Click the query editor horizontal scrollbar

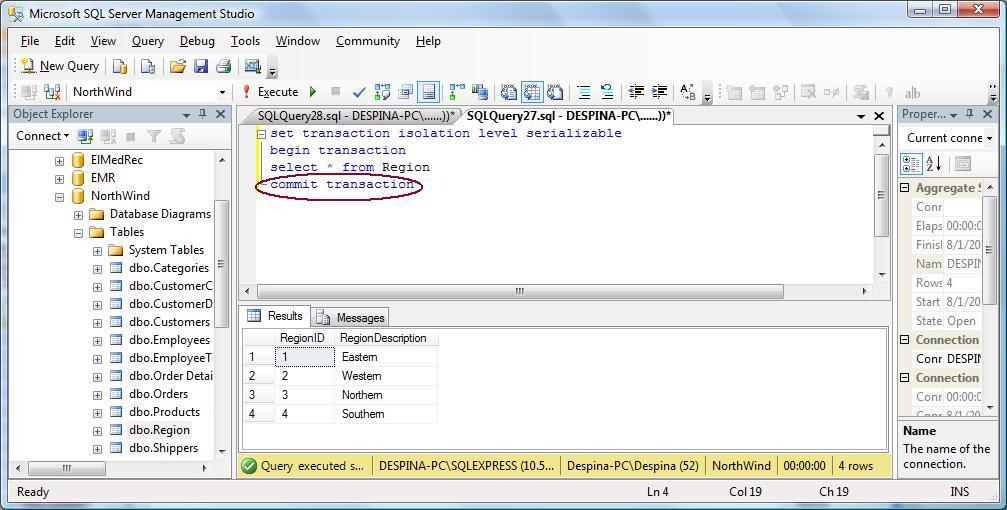click(520, 291)
